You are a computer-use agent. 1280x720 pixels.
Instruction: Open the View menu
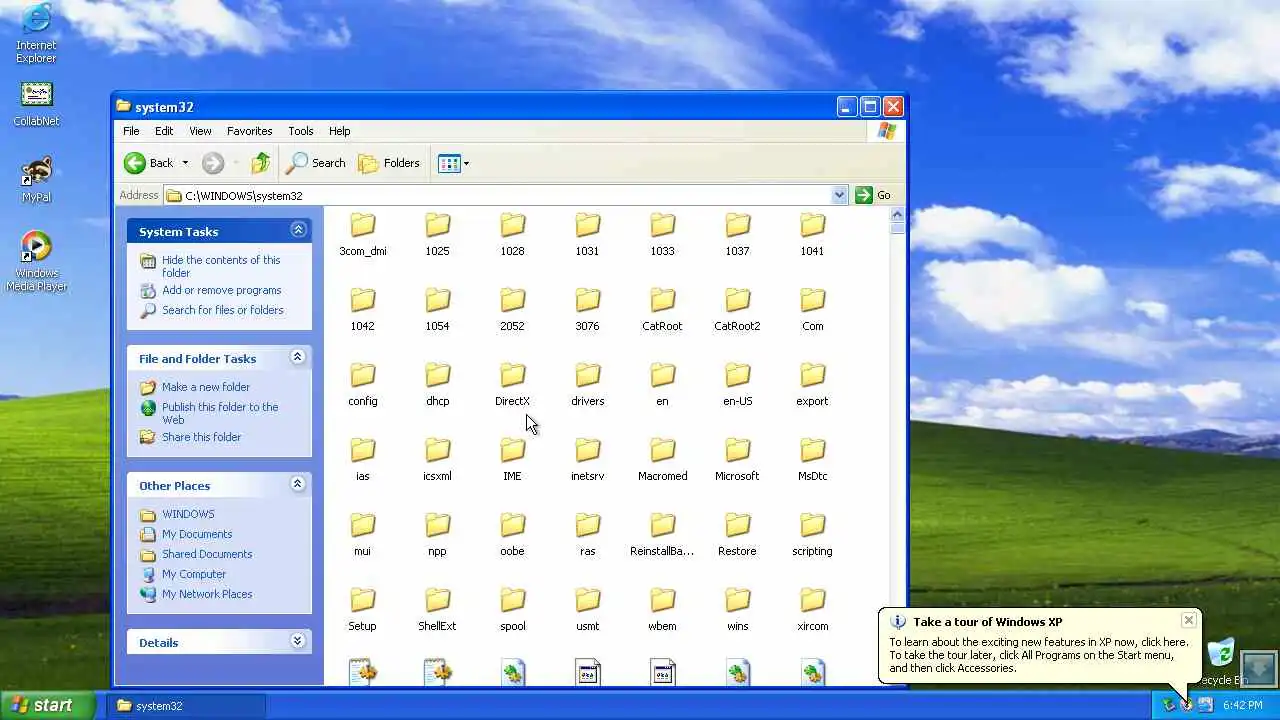[200, 131]
